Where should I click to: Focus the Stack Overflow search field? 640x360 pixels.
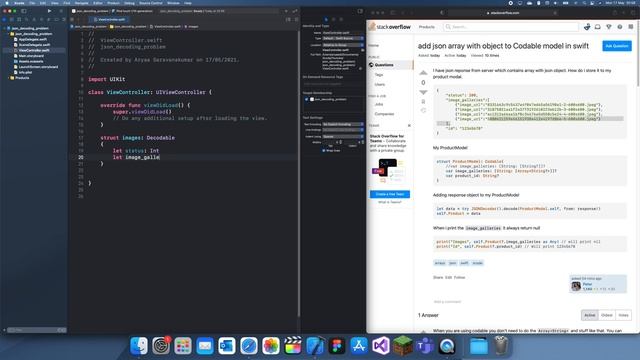(x=511, y=27)
